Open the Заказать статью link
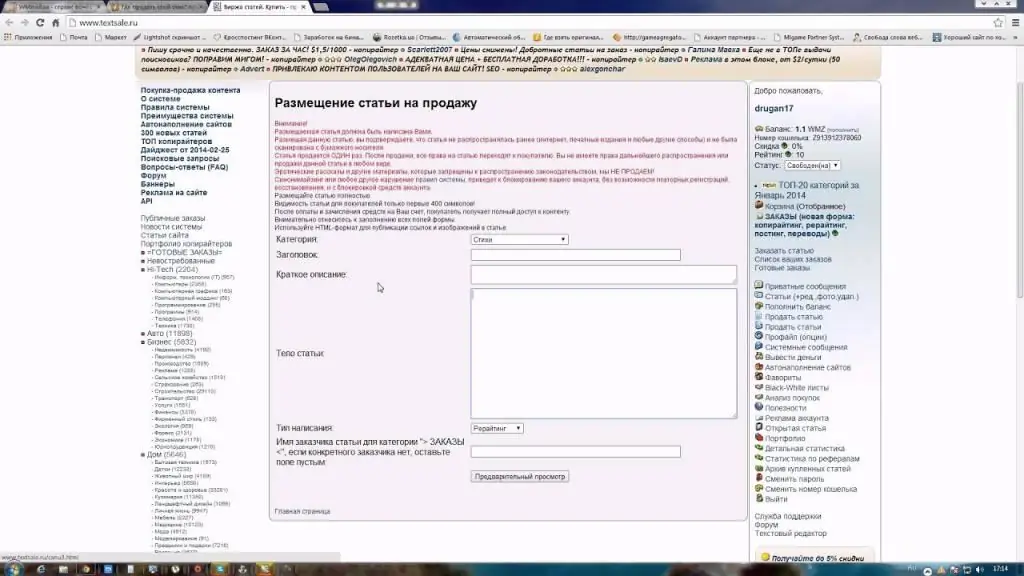This screenshot has height=576, width=1024. pos(784,251)
